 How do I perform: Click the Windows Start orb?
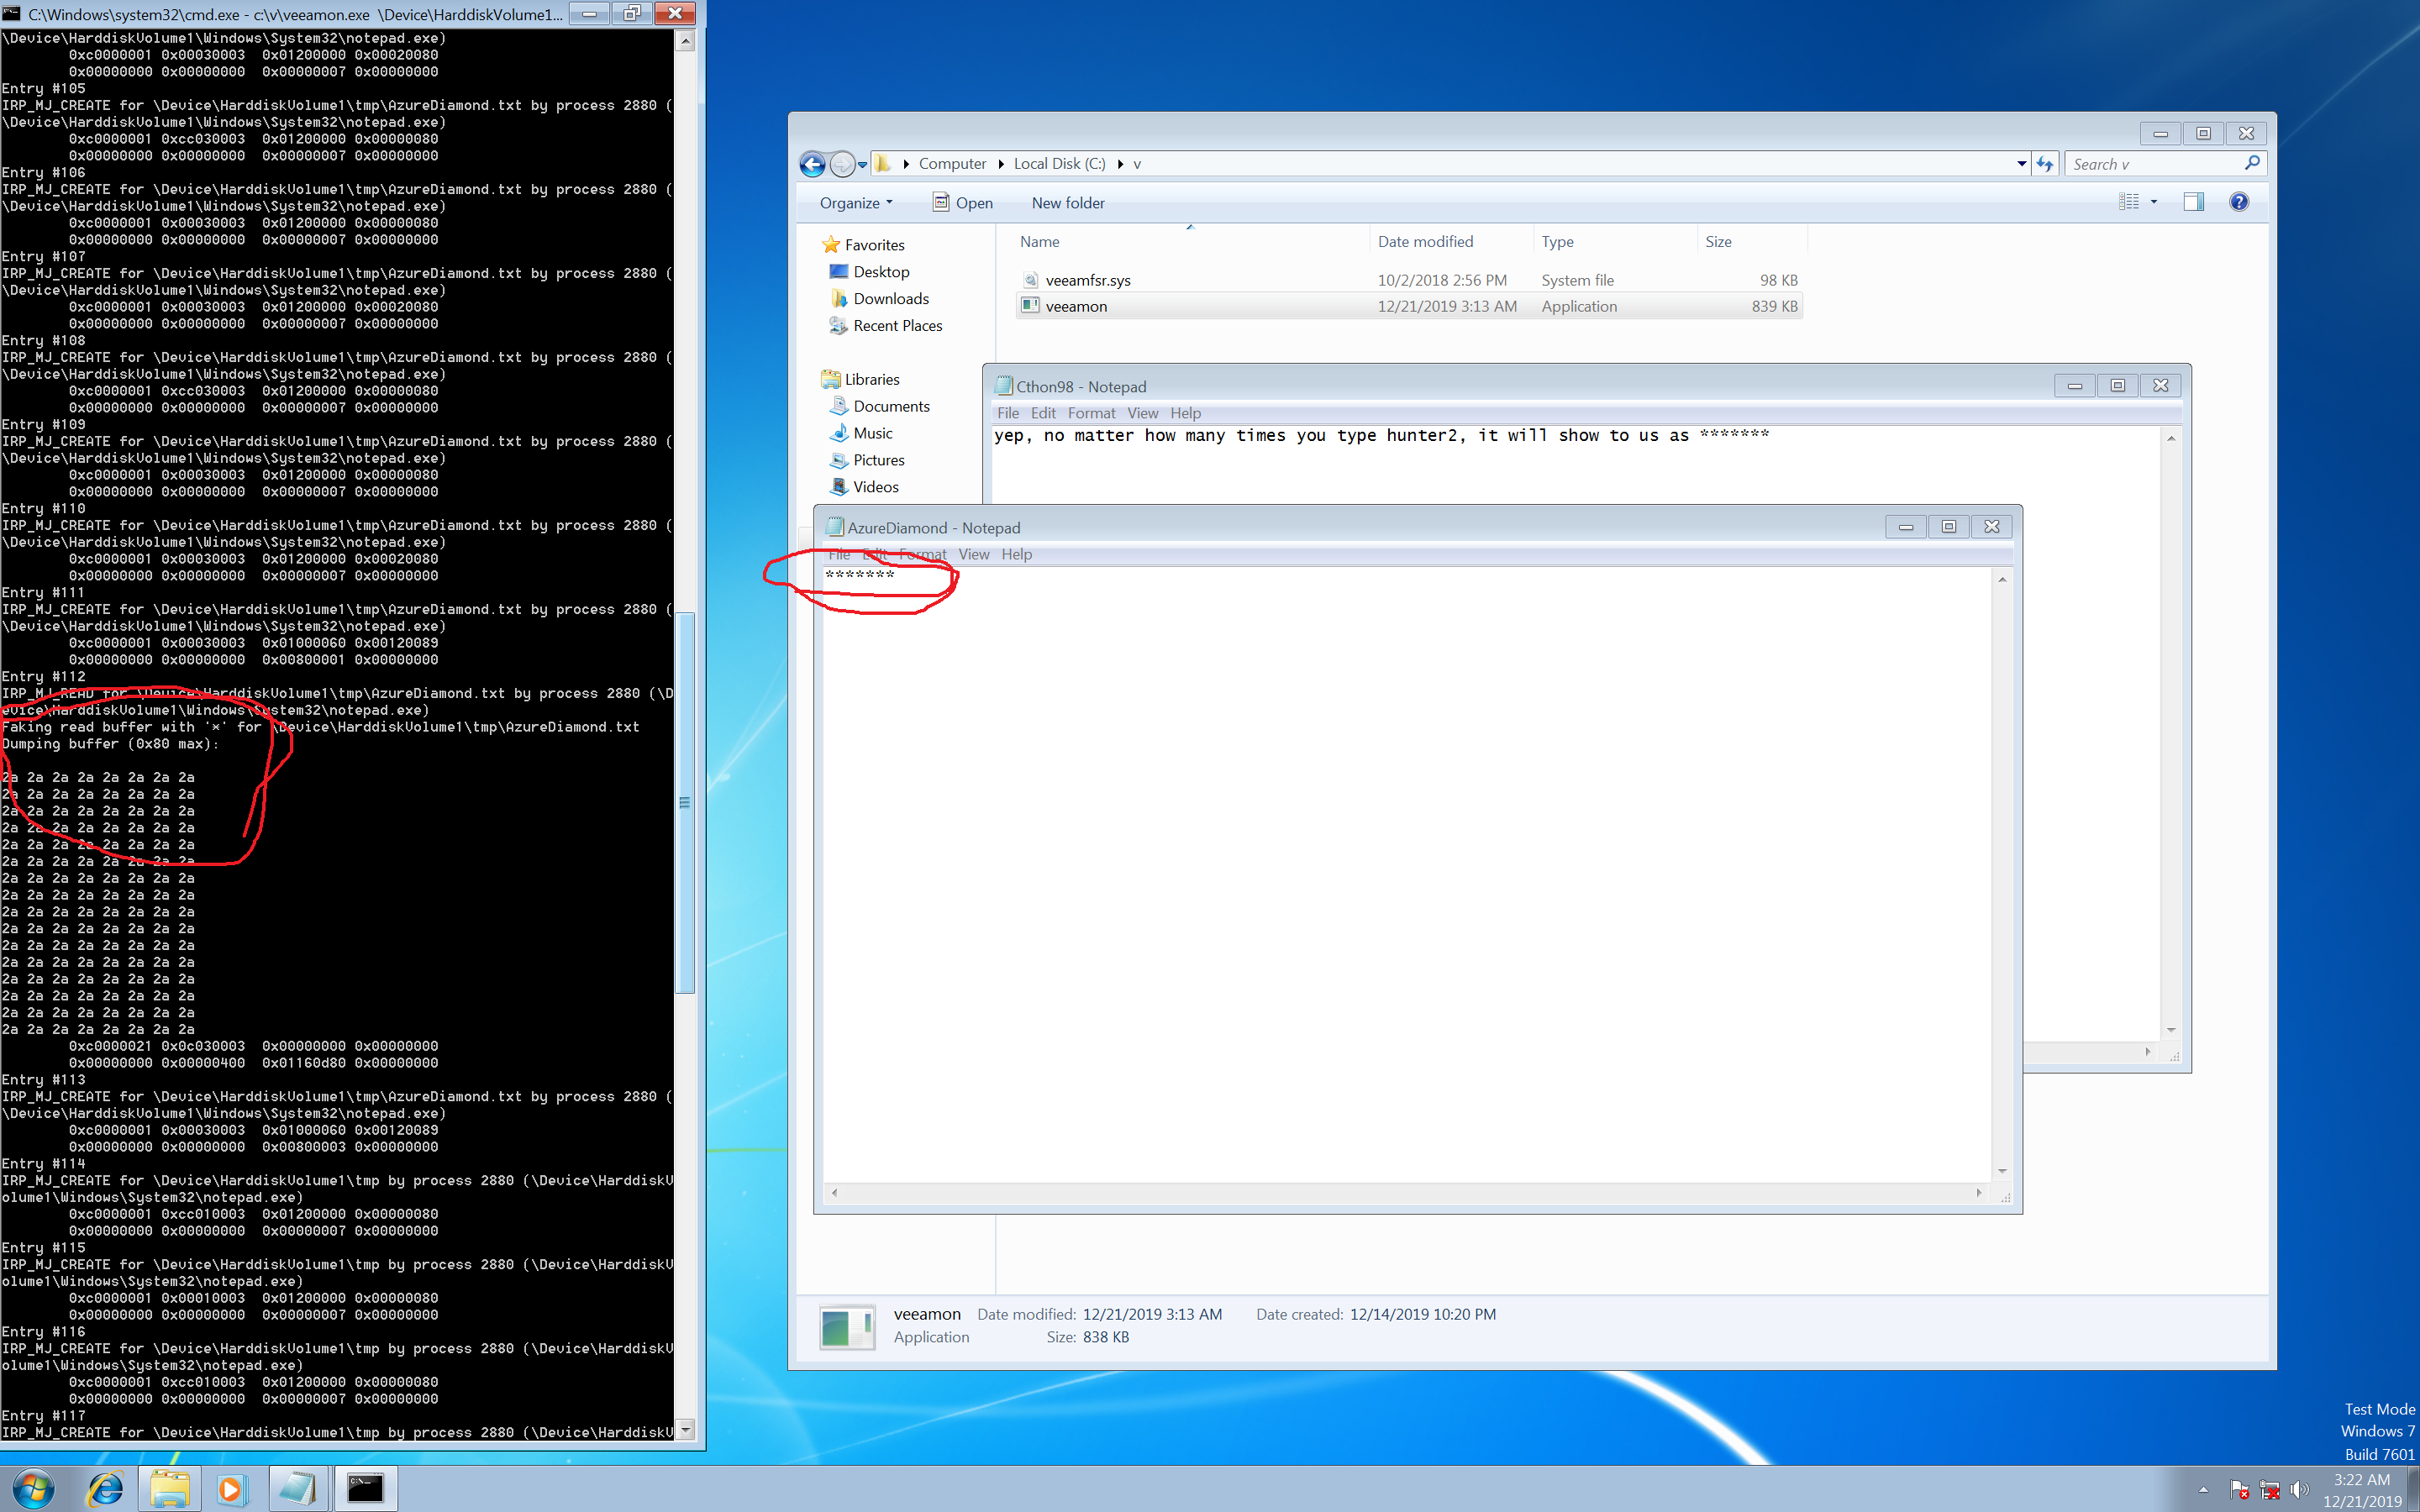33,1489
